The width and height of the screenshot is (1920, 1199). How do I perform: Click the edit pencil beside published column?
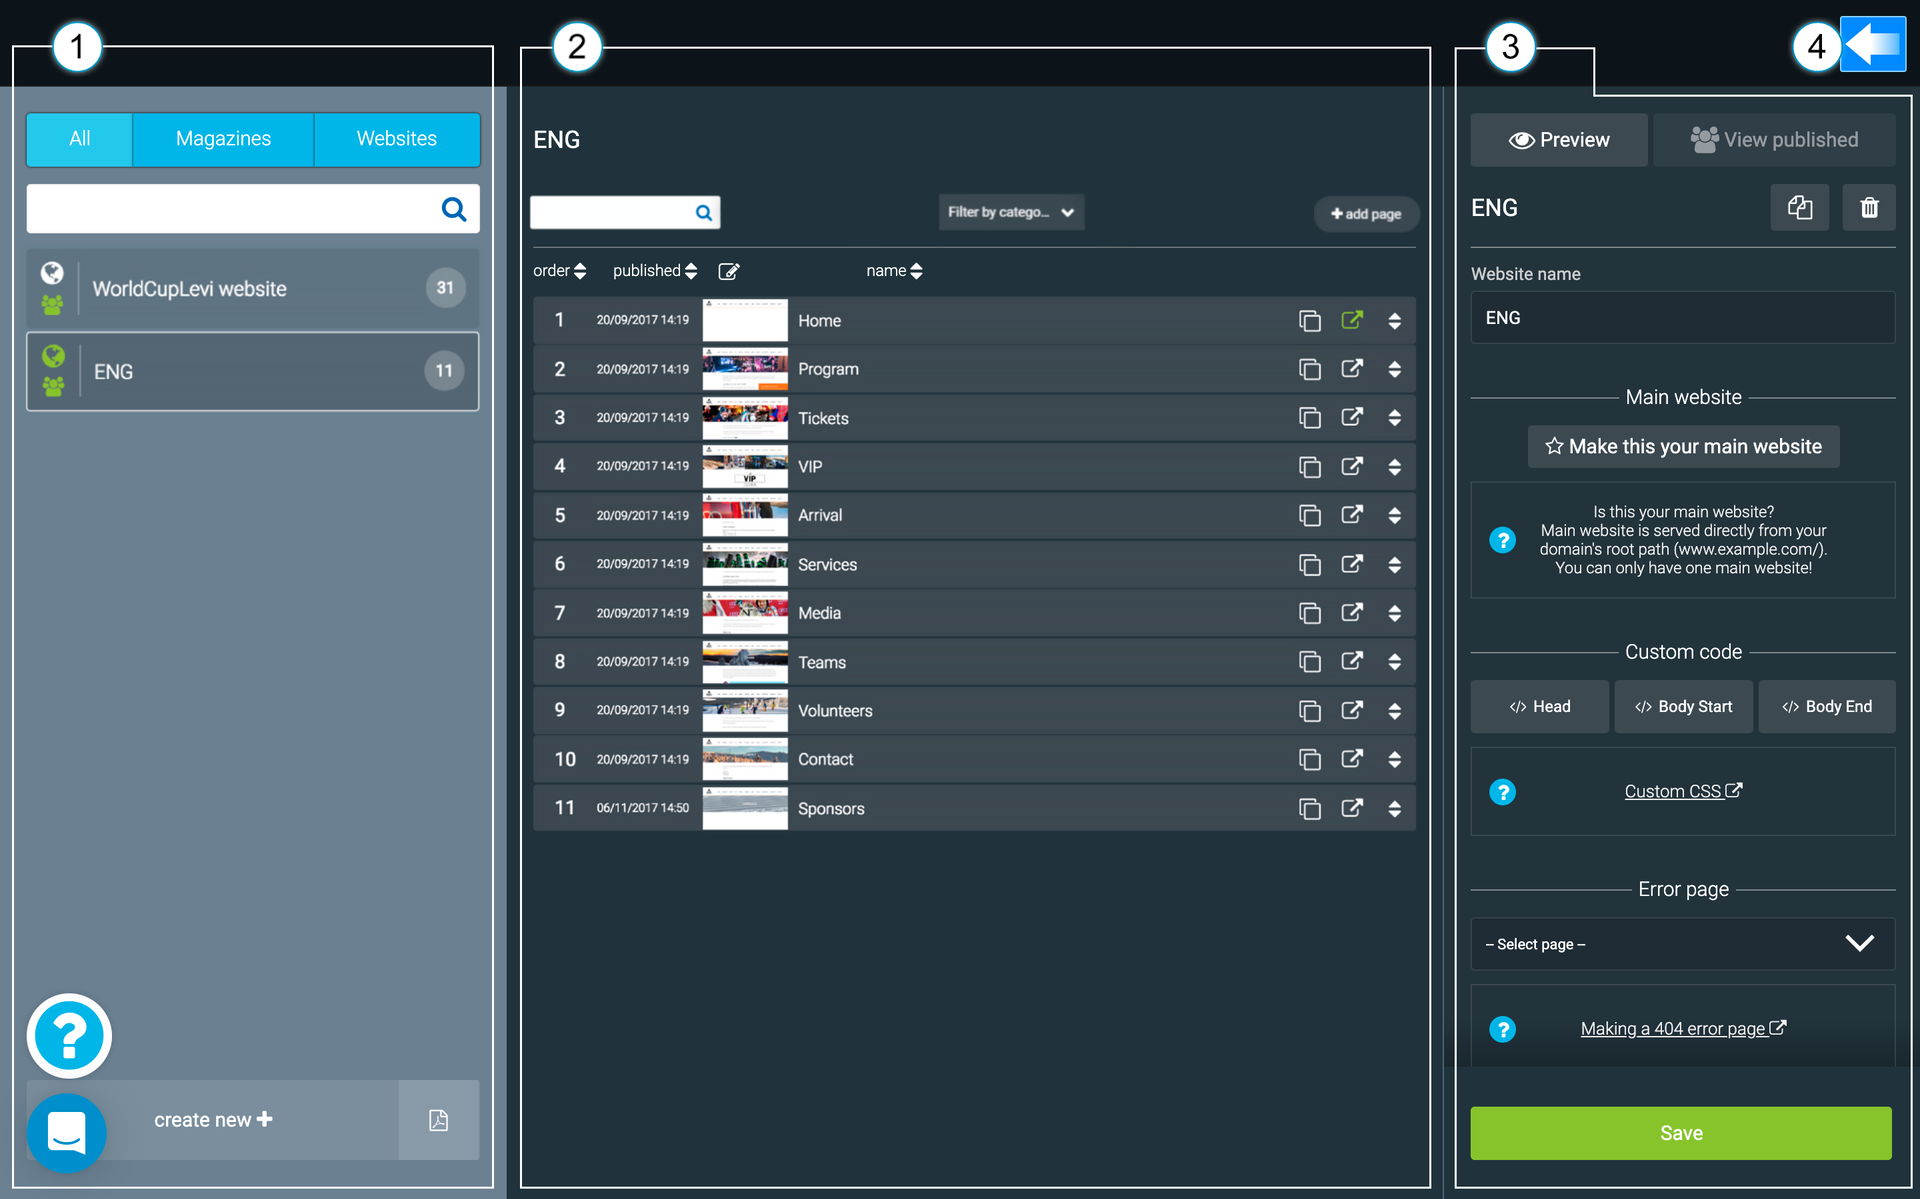tap(729, 270)
